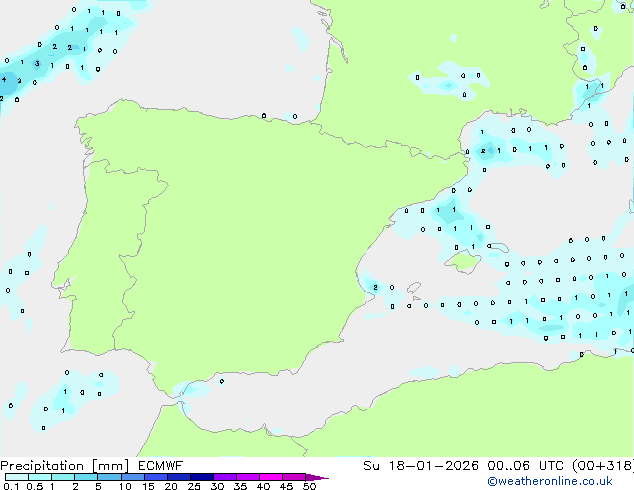Click the weatheronline.co.uk copyright link
The image size is (634, 490).
click(x=550, y=481)
